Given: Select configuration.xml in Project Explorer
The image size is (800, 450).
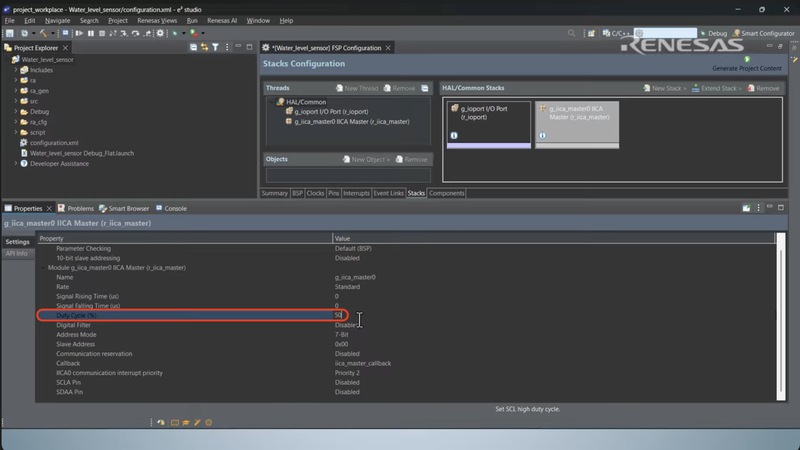Looking at the screenshot, I should [x=54, y=143].
